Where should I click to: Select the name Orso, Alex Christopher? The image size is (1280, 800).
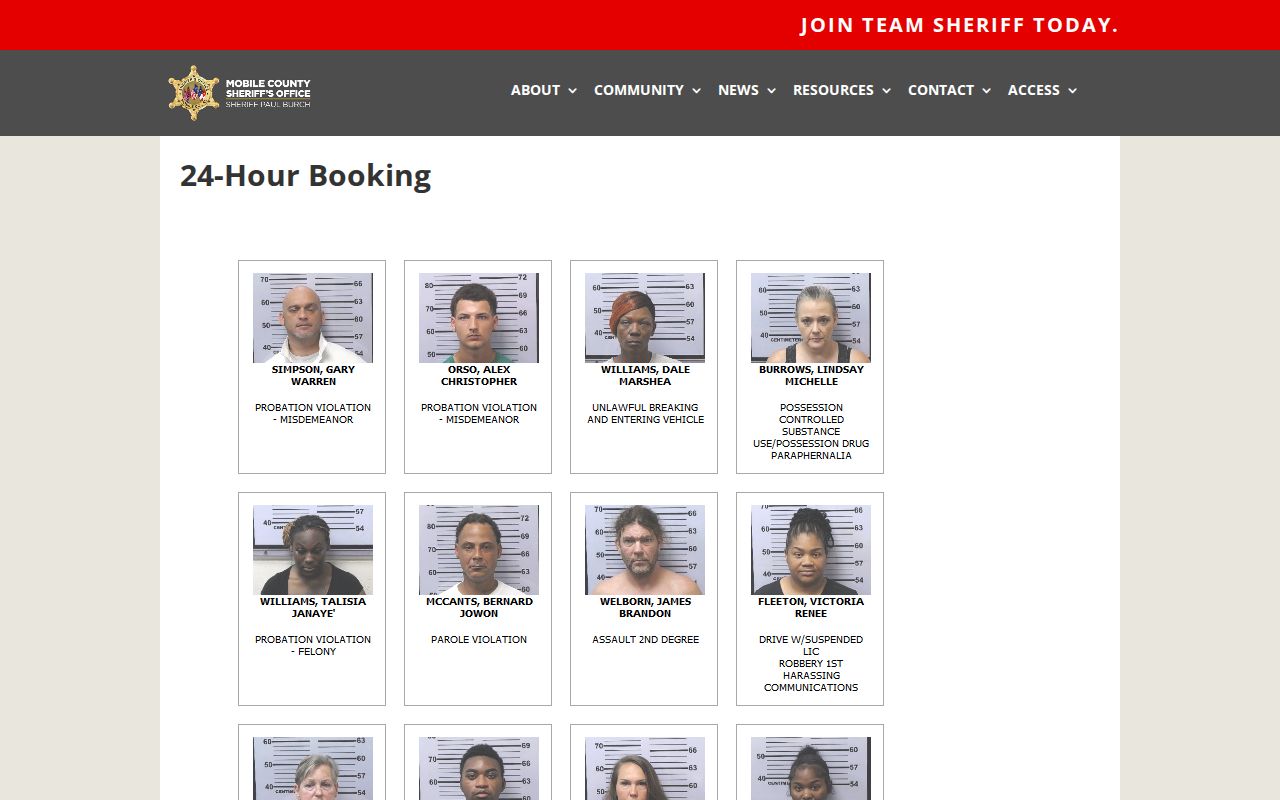[x=479, y=375]
